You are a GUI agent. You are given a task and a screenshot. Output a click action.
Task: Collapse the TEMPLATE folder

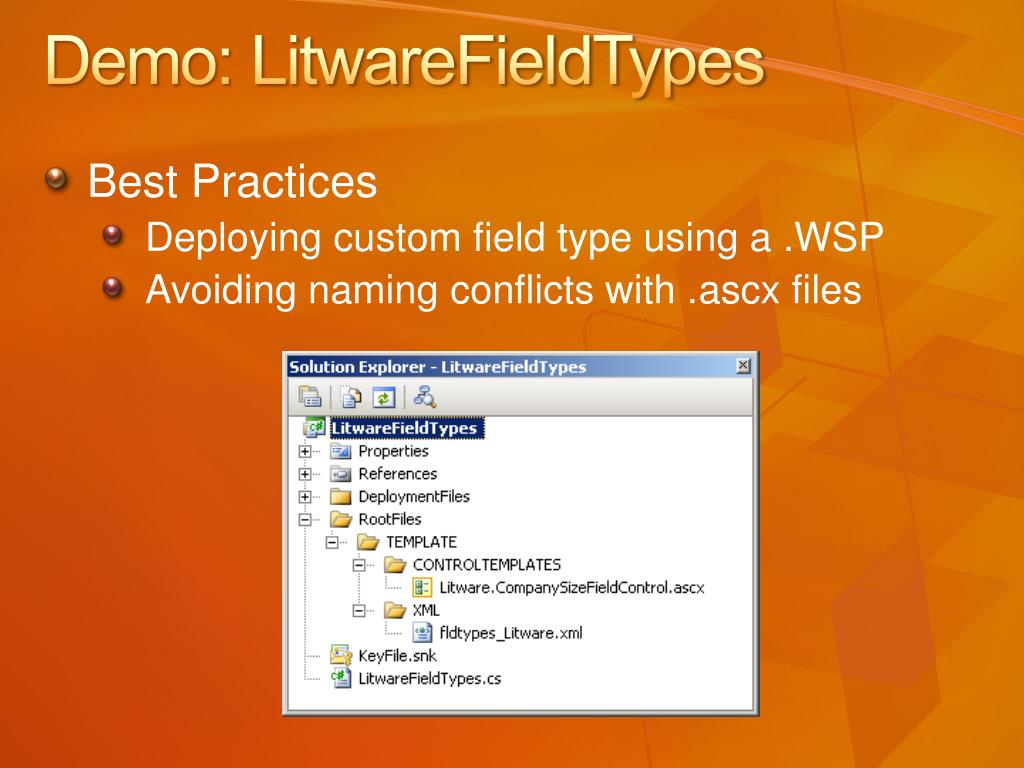(x=332, y=542)
